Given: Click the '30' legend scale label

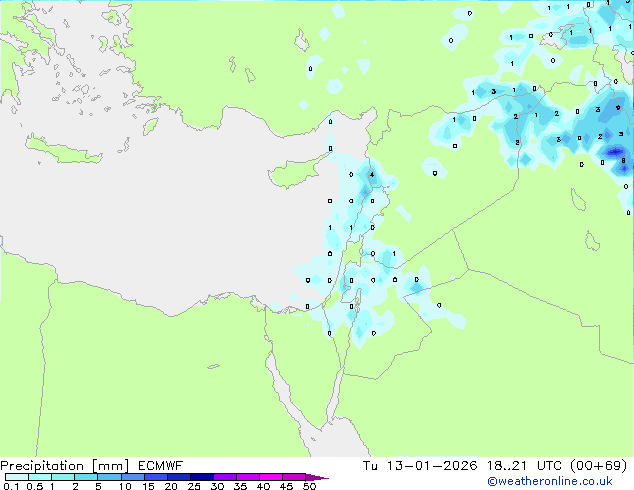Looking at the screenshot, I should pos(217,486).
